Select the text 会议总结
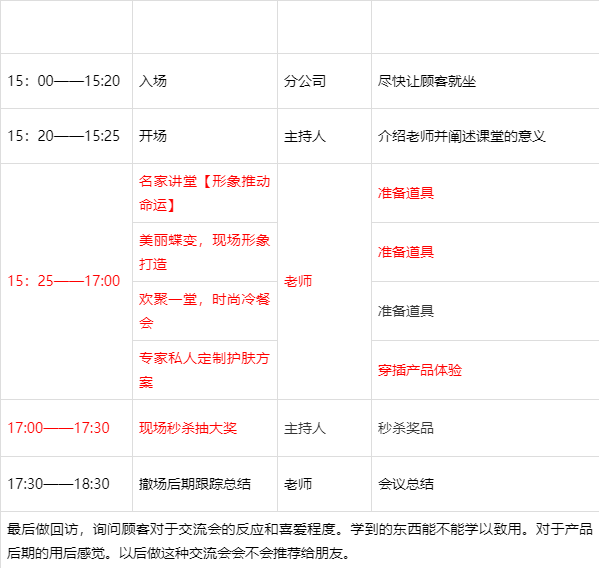The width and height of the screenshot is (599, 568). tap(406, 484)
